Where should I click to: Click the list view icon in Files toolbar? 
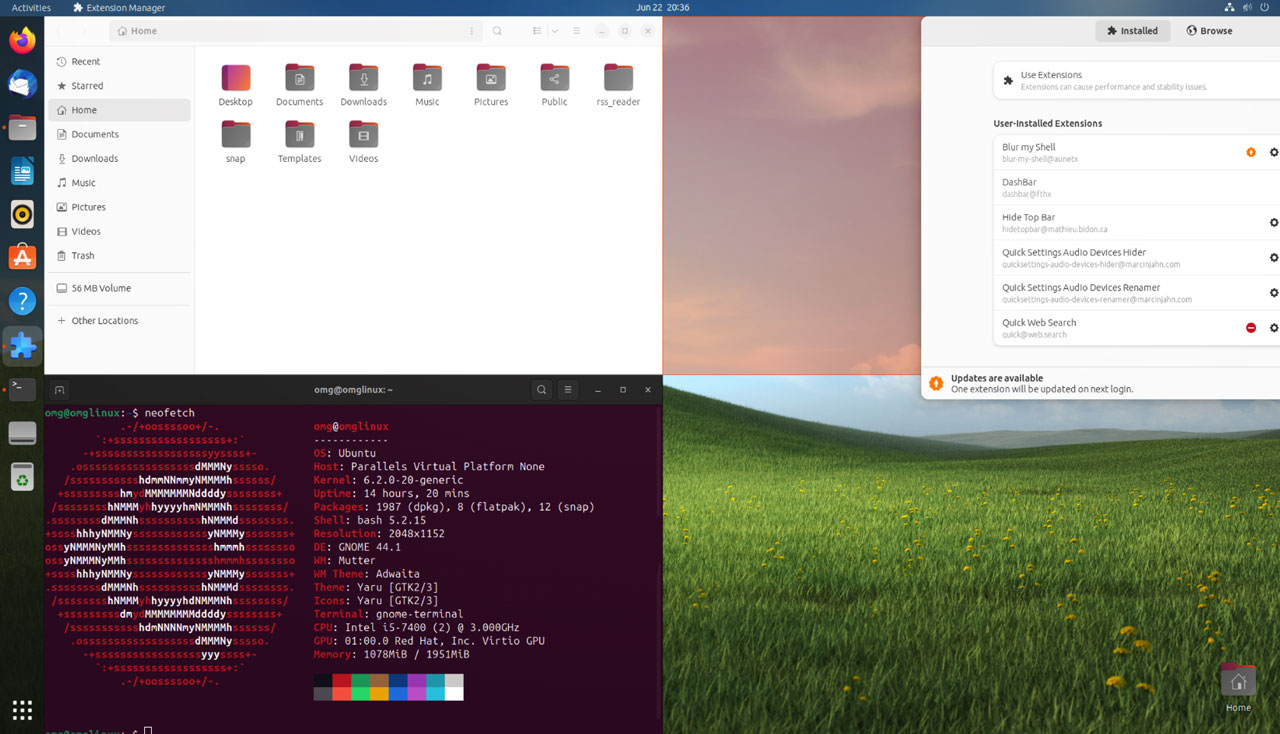coord(538,31)
